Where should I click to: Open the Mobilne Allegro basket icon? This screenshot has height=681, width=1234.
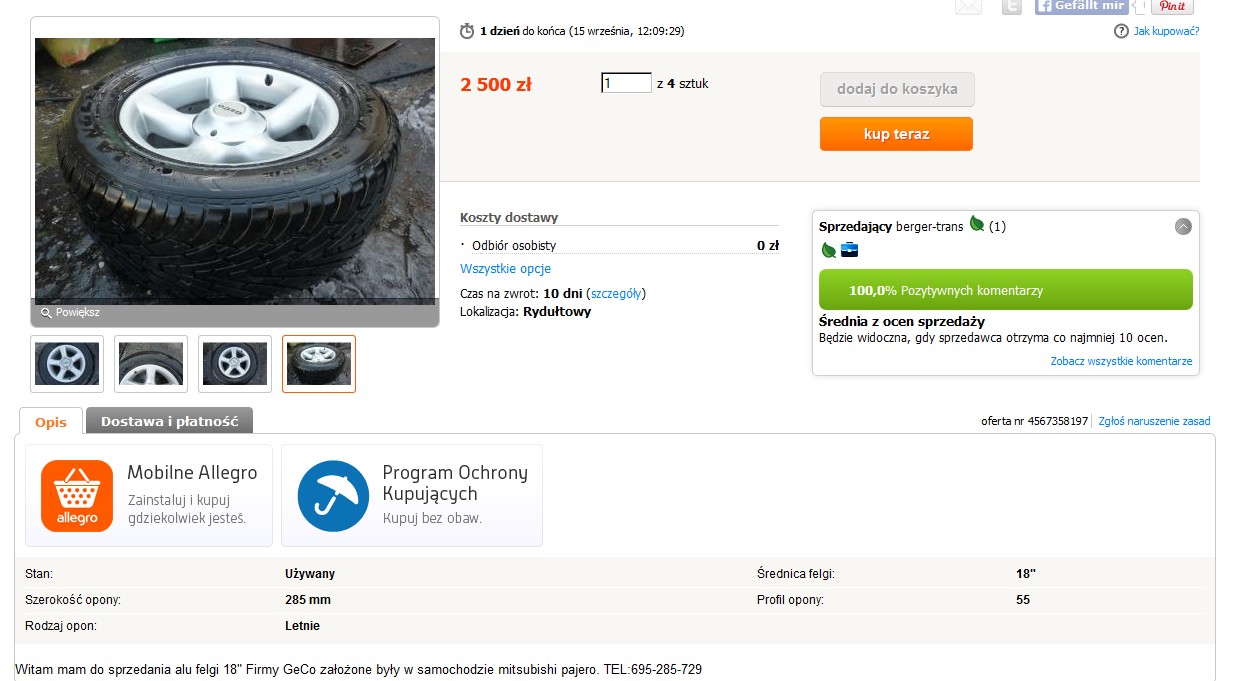pyautogui.click(x=77, y=496)
